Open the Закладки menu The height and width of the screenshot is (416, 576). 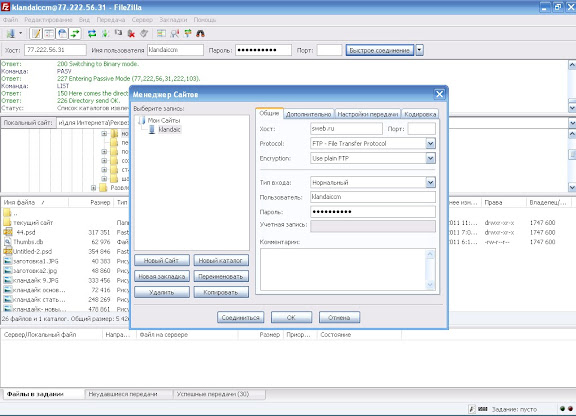[x=173, y=20]
